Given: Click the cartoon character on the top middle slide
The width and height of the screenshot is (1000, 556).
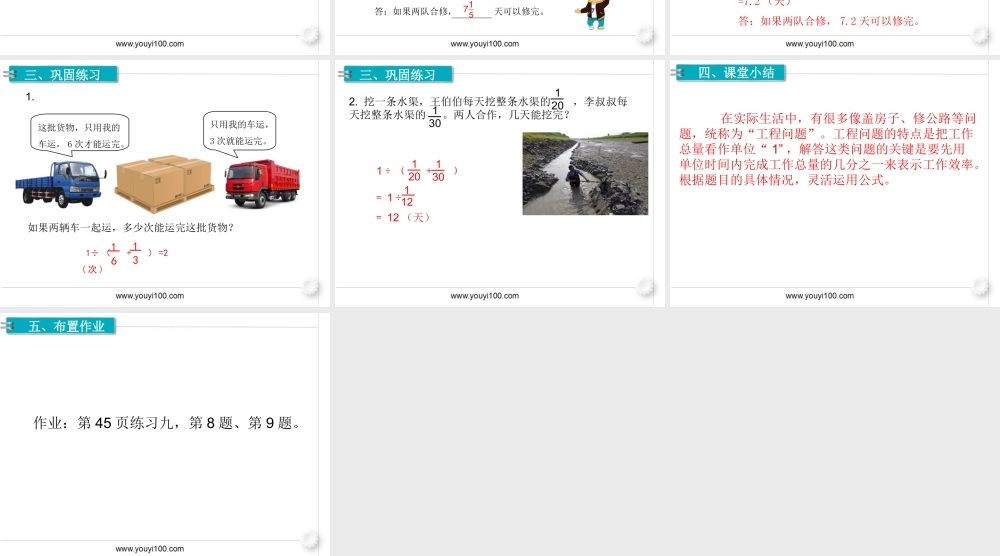Looking at the screenshot, I should pyautogui.click(x=595, y=13).
